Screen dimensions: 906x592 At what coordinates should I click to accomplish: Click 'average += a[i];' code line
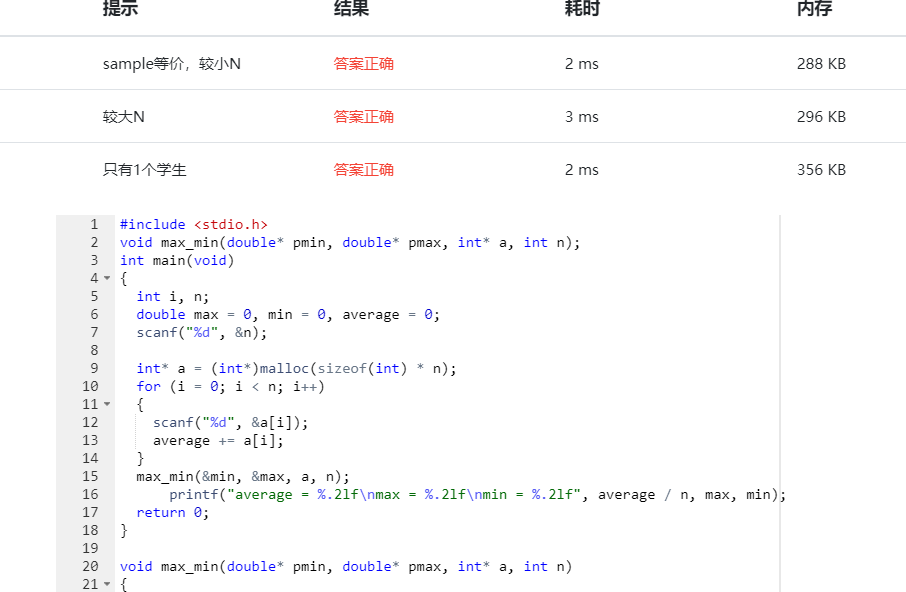[x=218, y=441]
